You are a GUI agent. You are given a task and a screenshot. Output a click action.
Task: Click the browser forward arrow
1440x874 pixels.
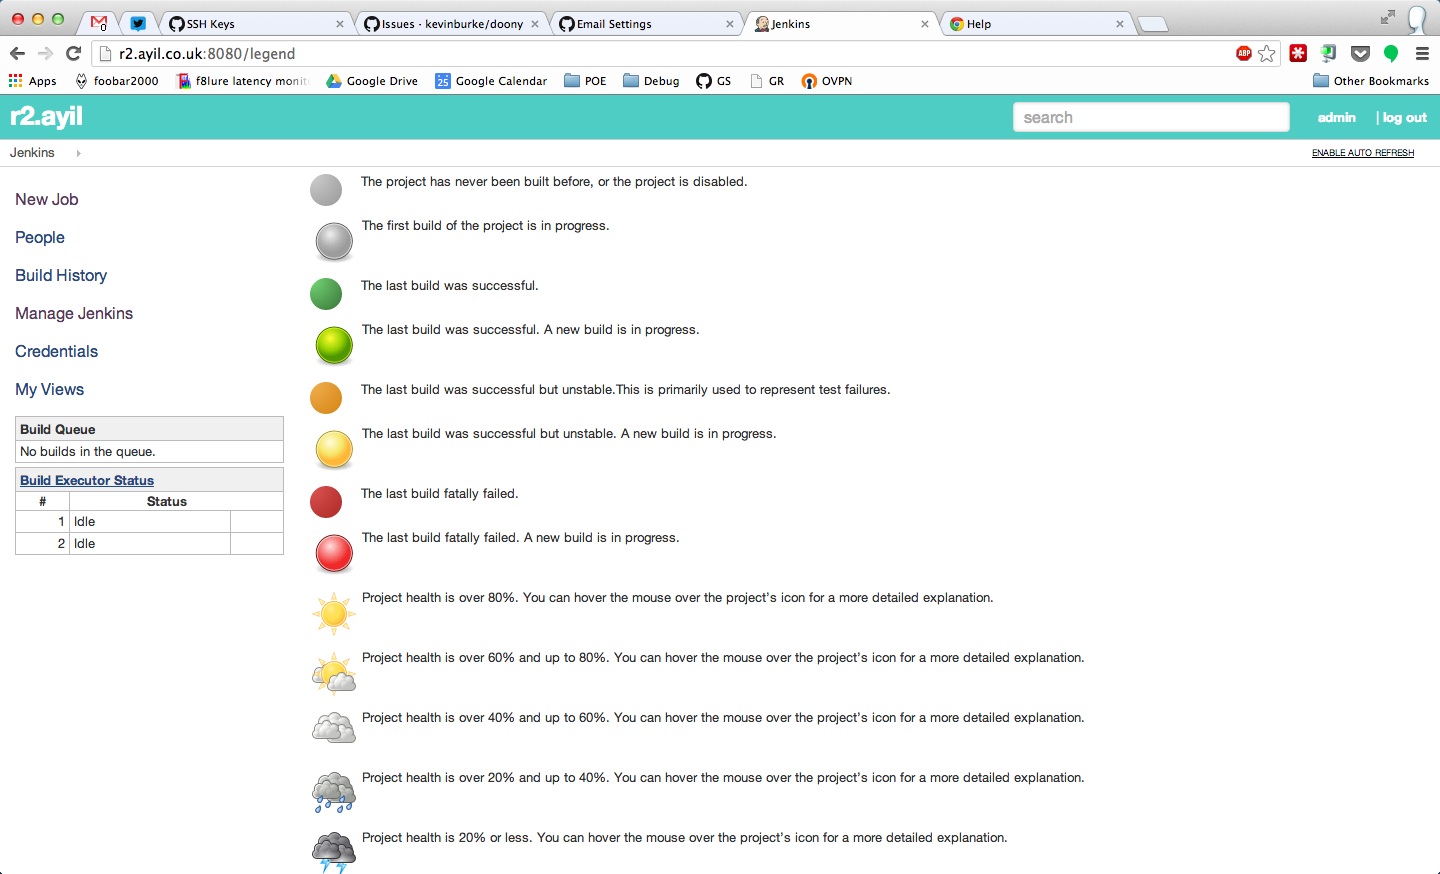[x=45, y=54]
